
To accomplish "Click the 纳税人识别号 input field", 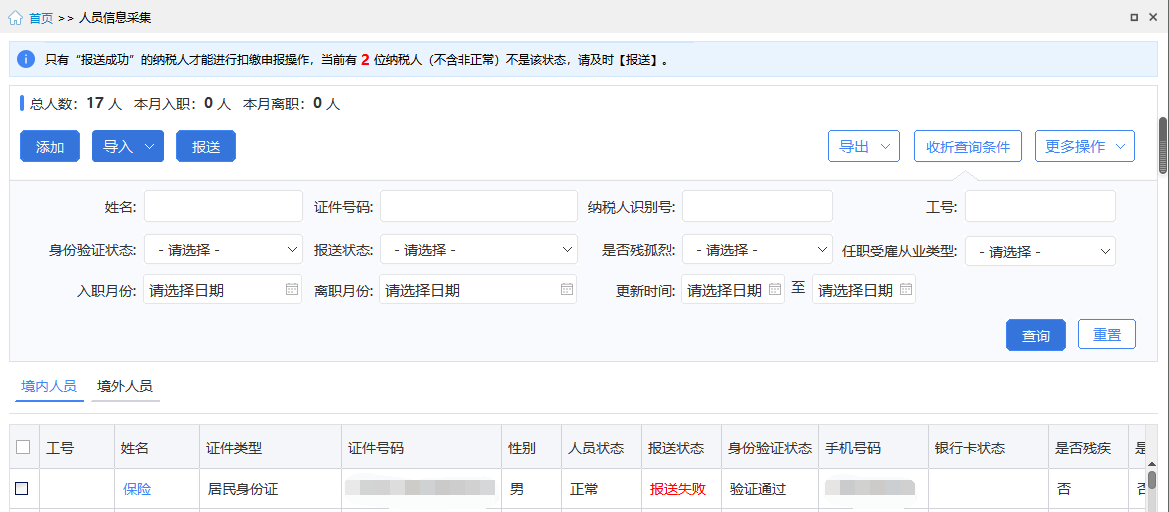I will tap(757, 206).
